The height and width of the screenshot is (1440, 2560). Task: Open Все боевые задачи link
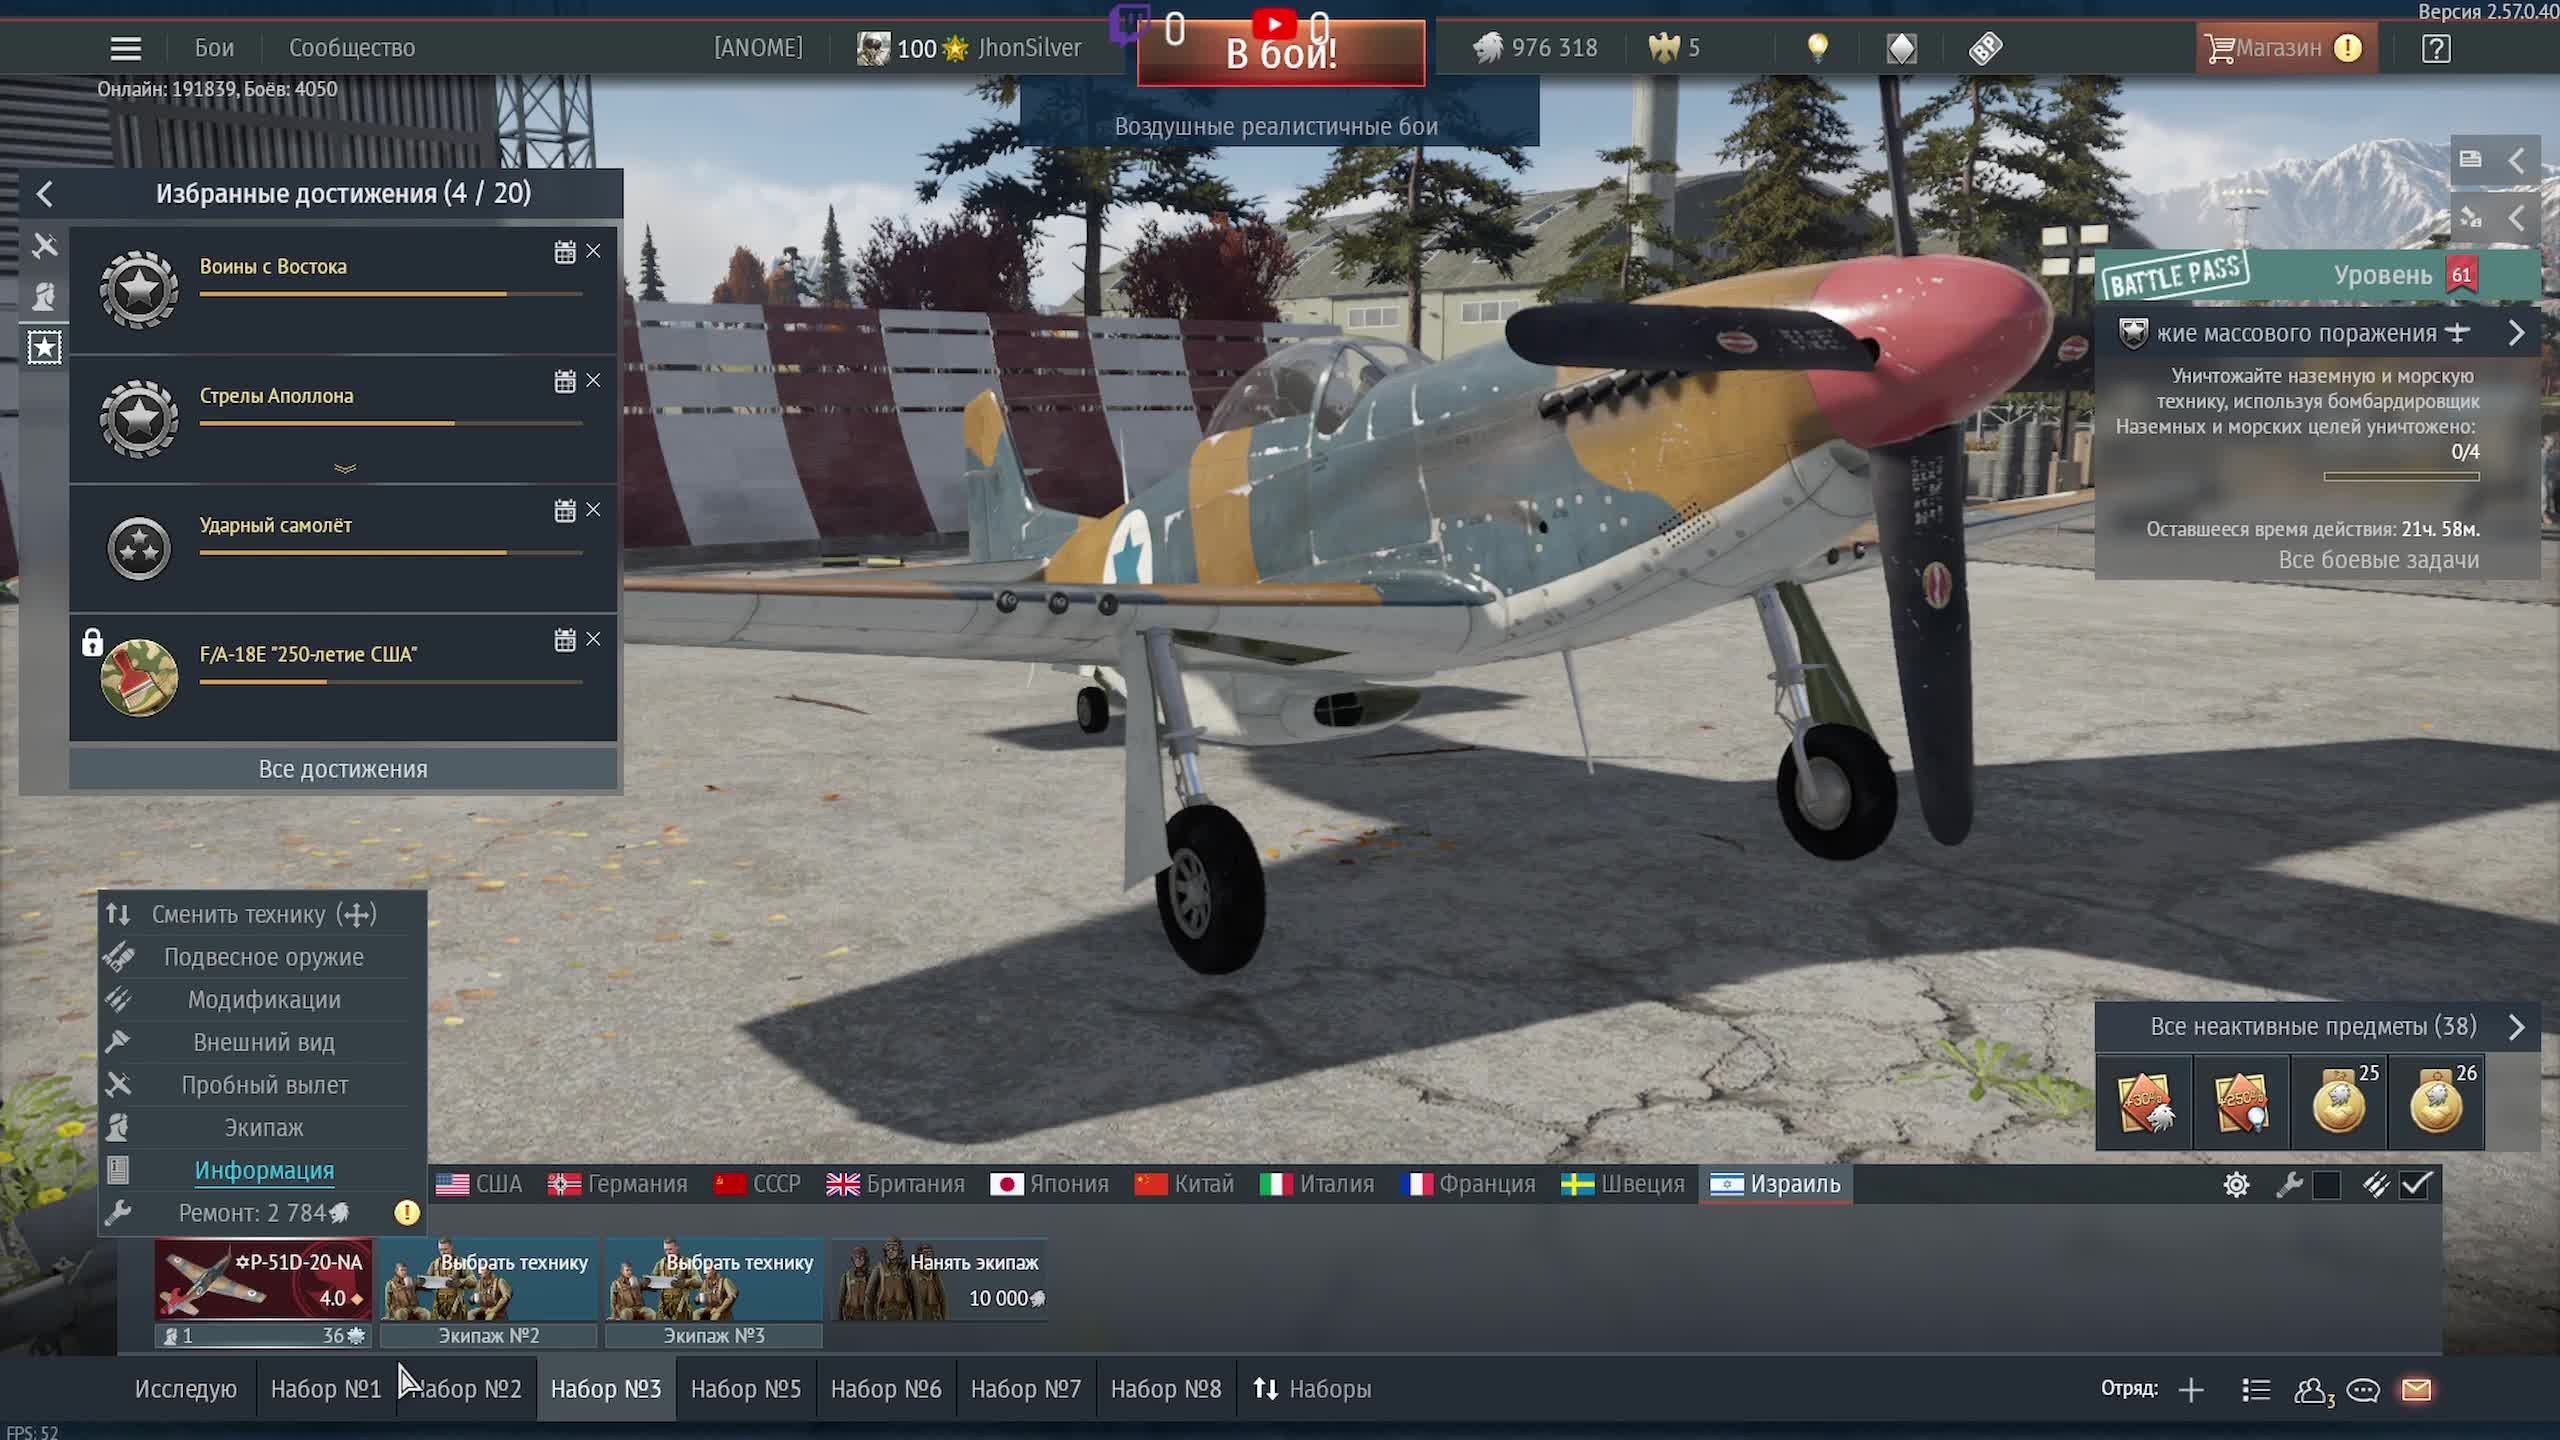(x=2378, y=560)
